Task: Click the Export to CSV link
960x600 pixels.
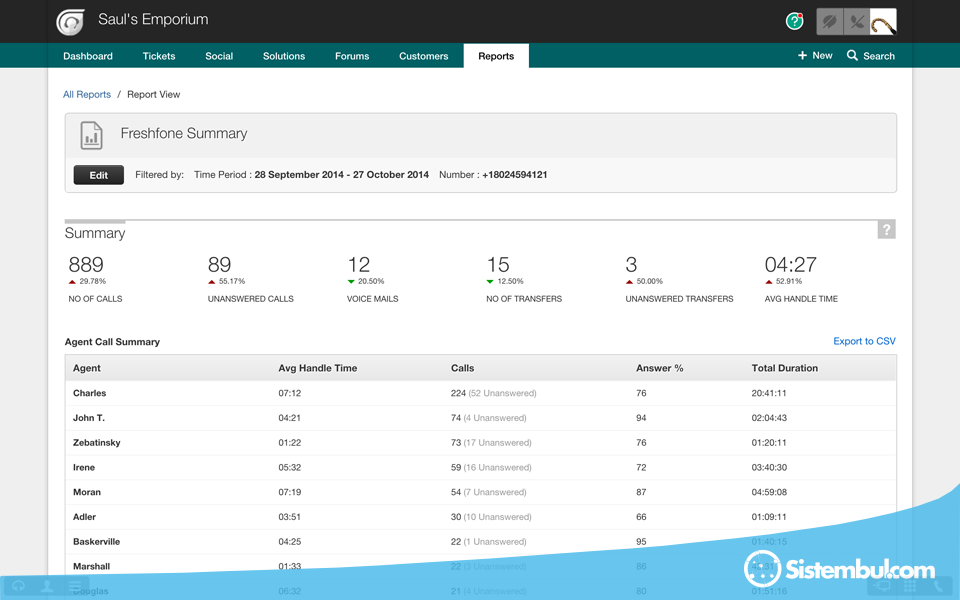Action: (864, 341)
